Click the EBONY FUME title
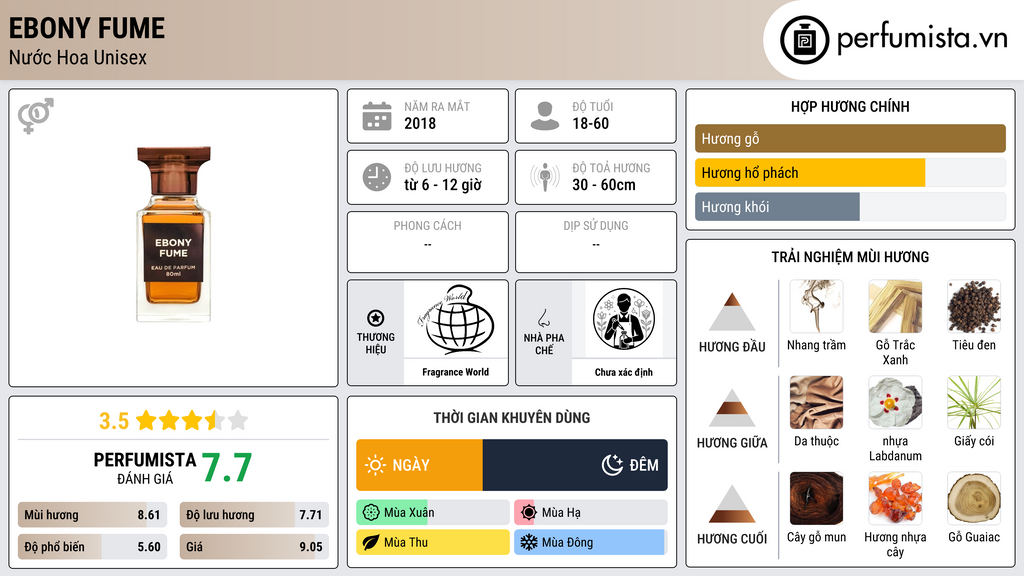1024x576 pixels. pos(87,29)
